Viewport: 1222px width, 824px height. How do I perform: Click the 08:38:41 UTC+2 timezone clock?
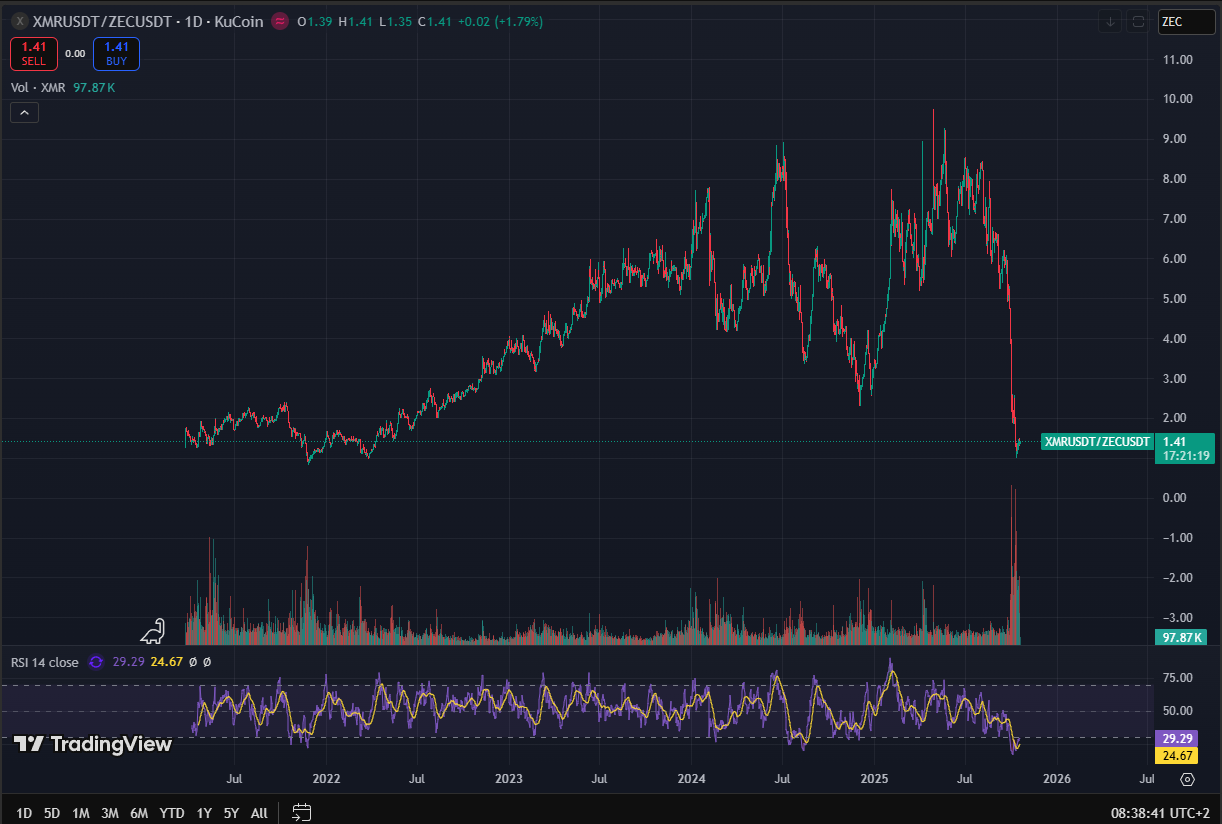point(1159,814)
